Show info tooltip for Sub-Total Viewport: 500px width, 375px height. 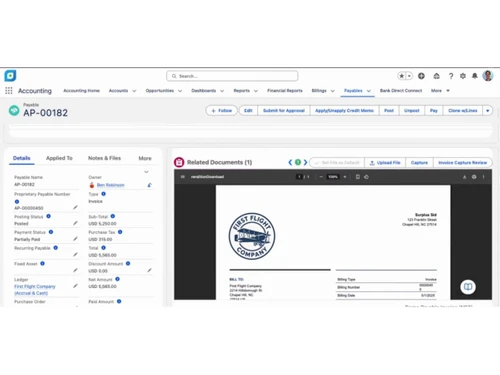pyautogui.click(x=113, y=216)
